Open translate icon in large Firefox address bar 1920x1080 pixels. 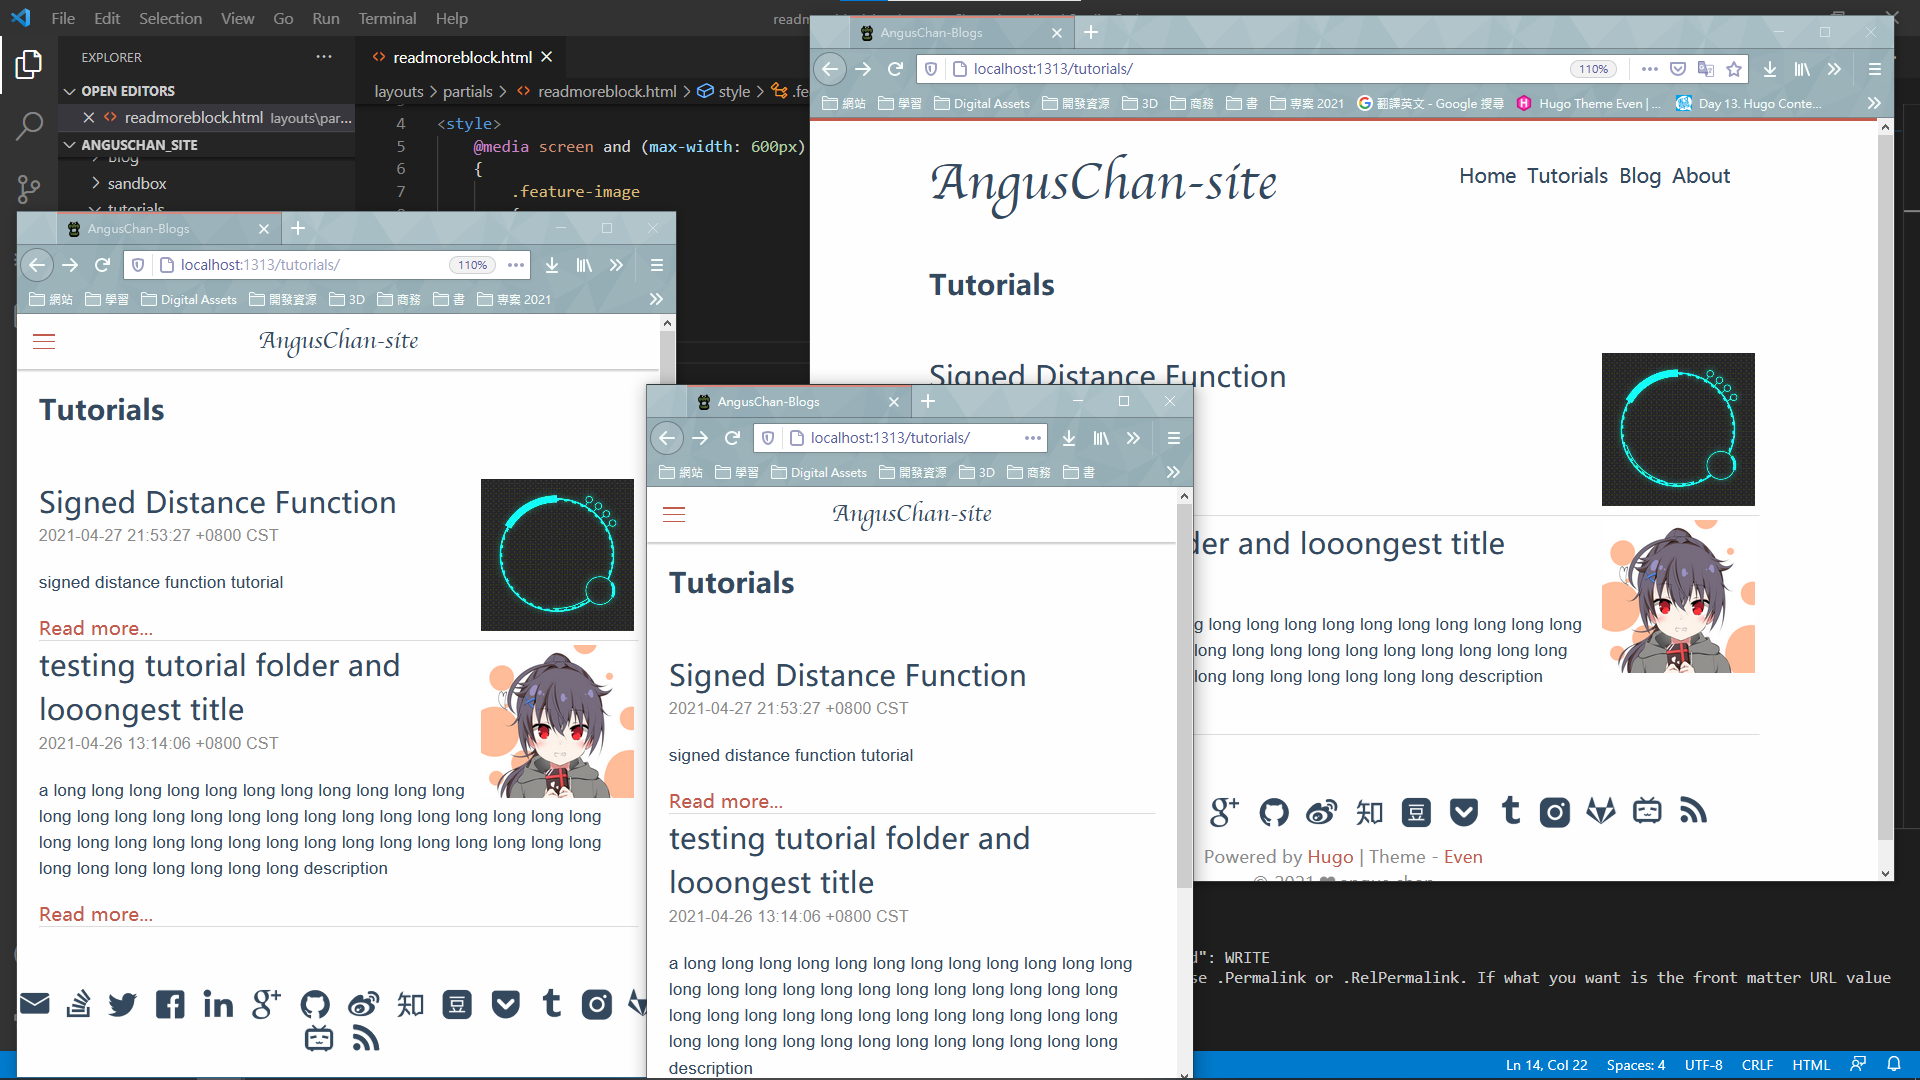[x=1706, y=69]
